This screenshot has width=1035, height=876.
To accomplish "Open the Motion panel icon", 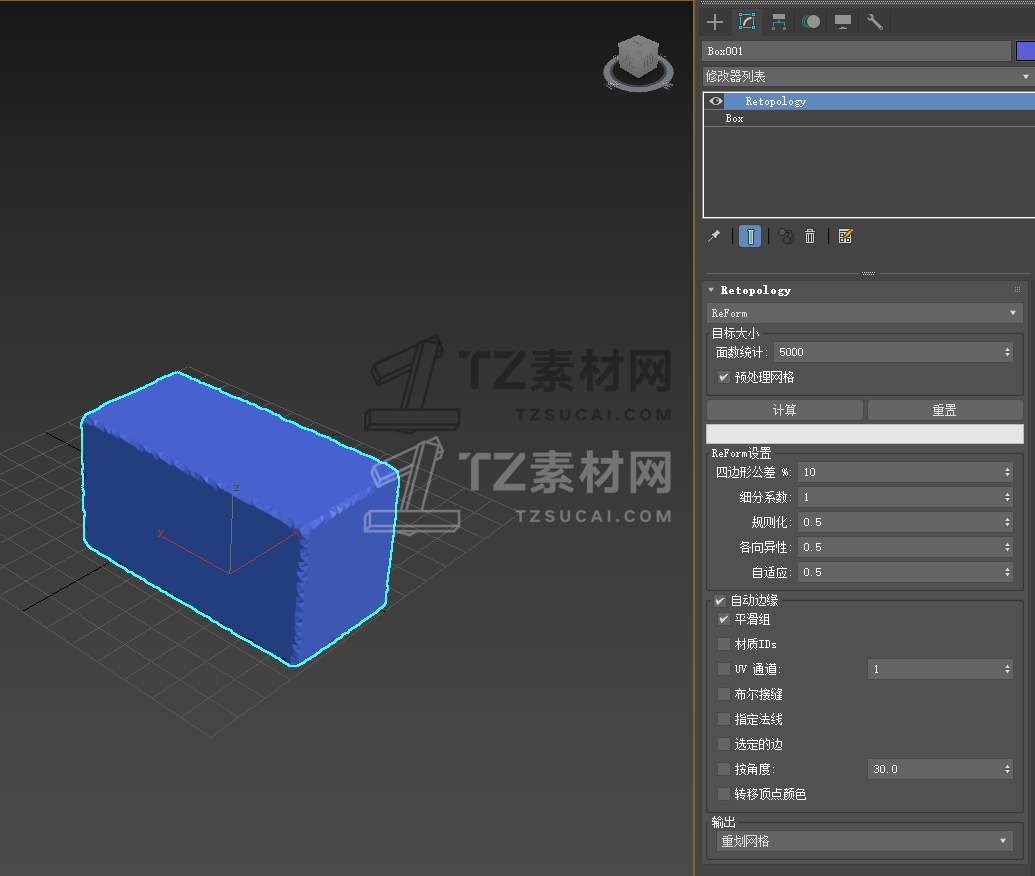I will 811,22.
